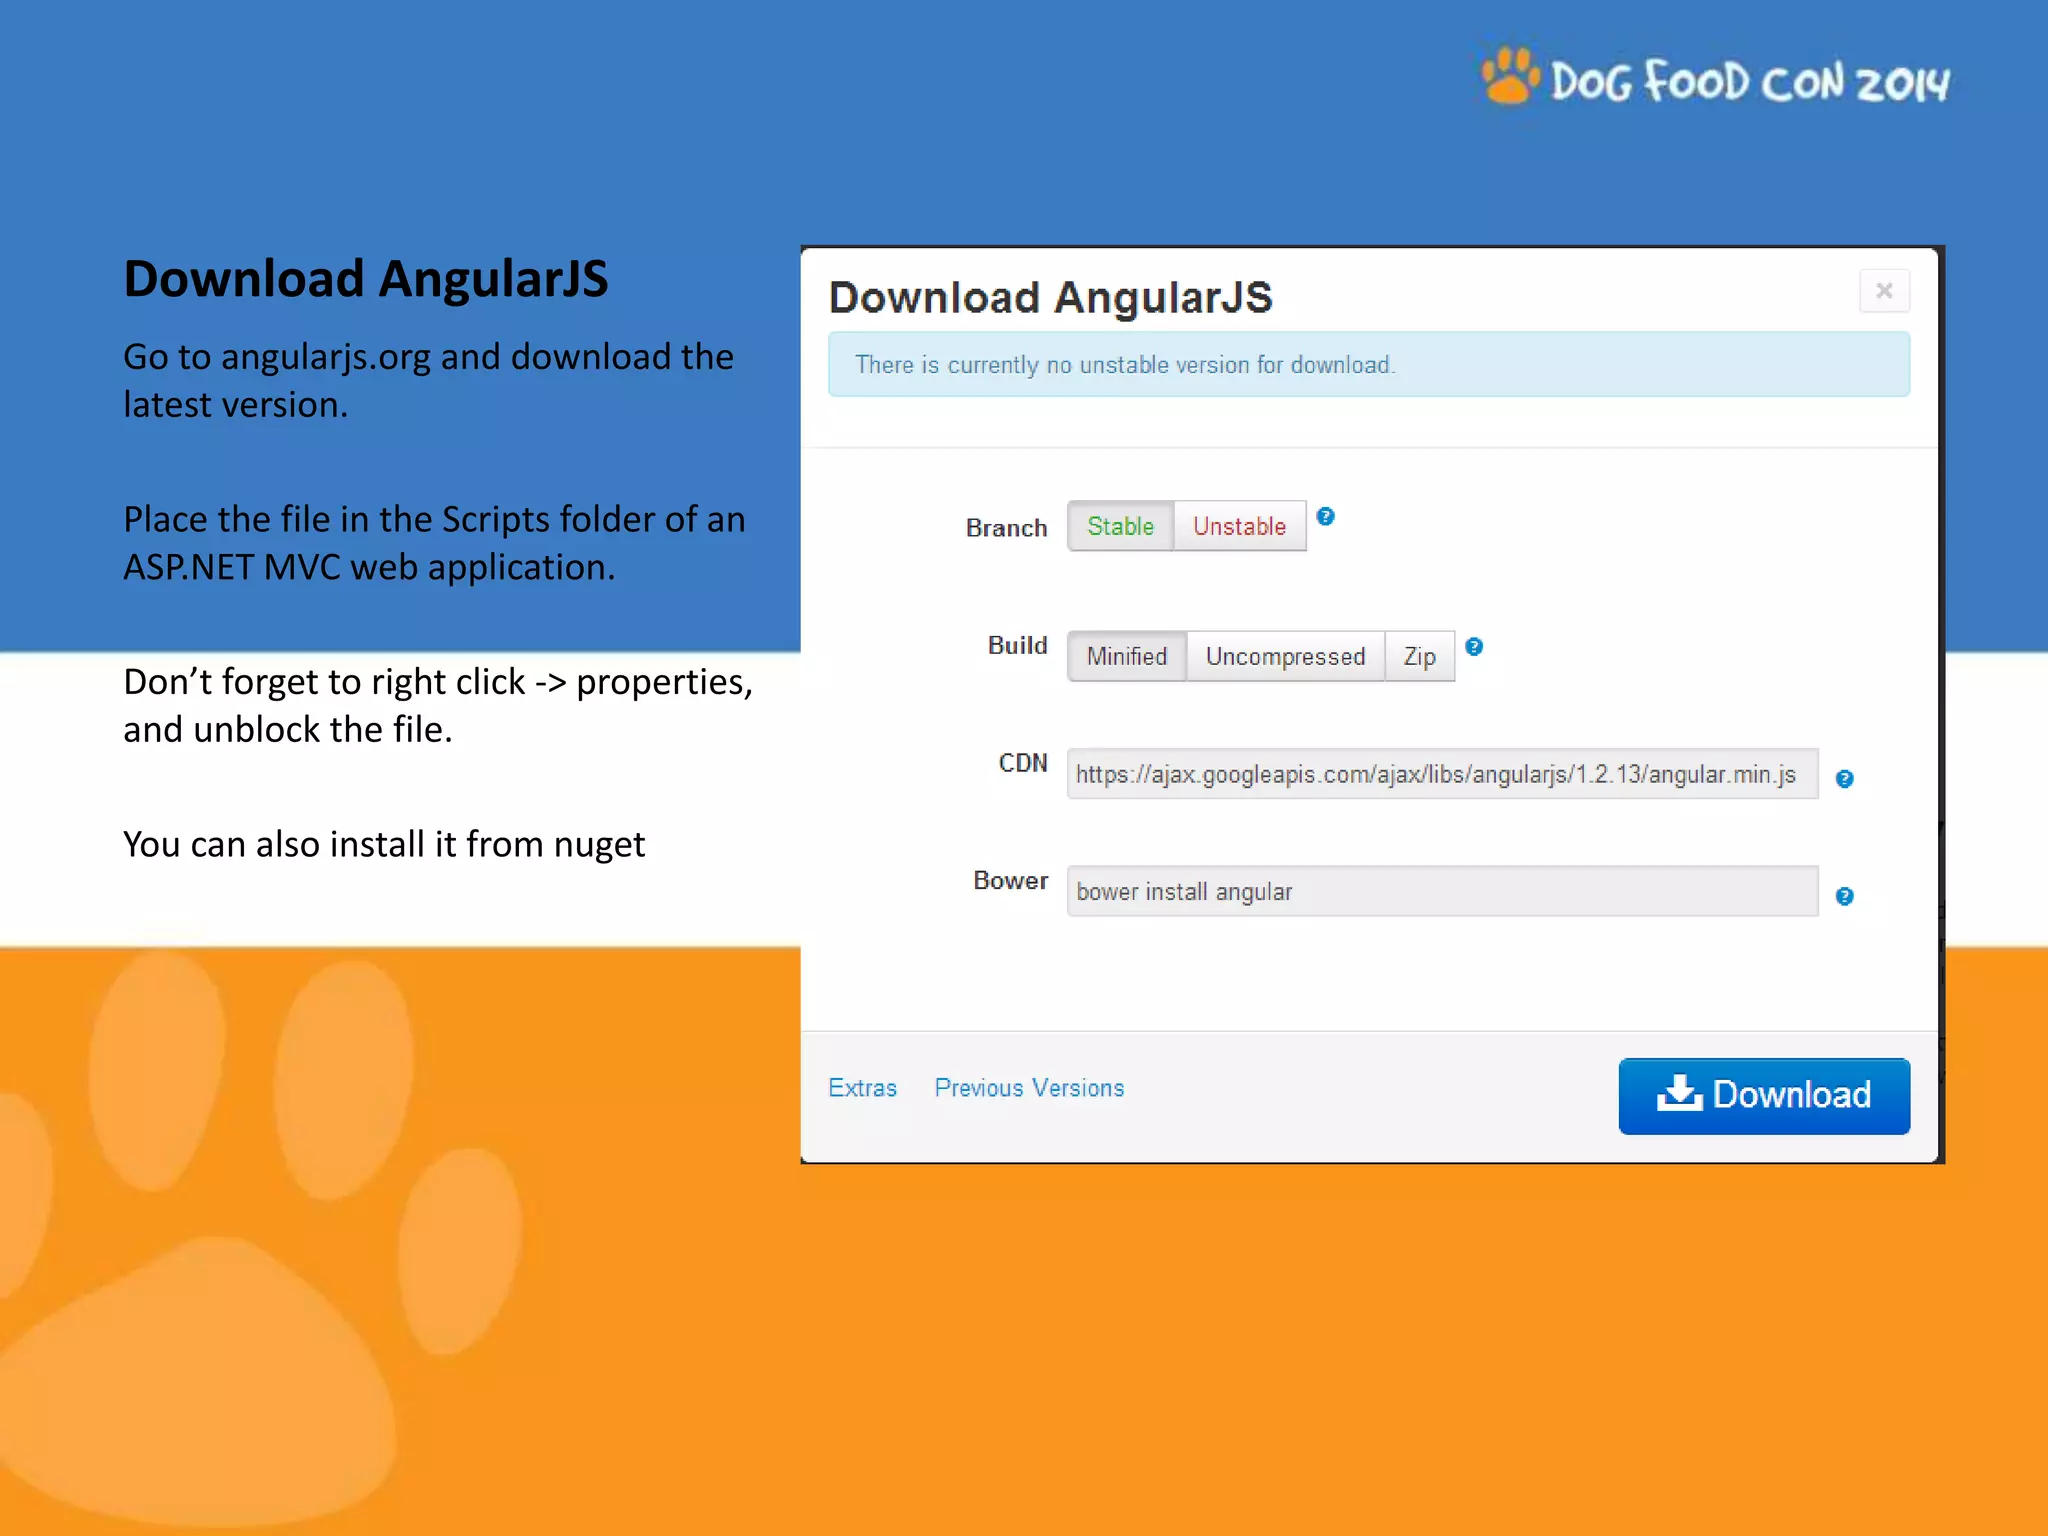Open the Previous Versions link
This screenshot has width=2048, height=1536.
1029,1088
